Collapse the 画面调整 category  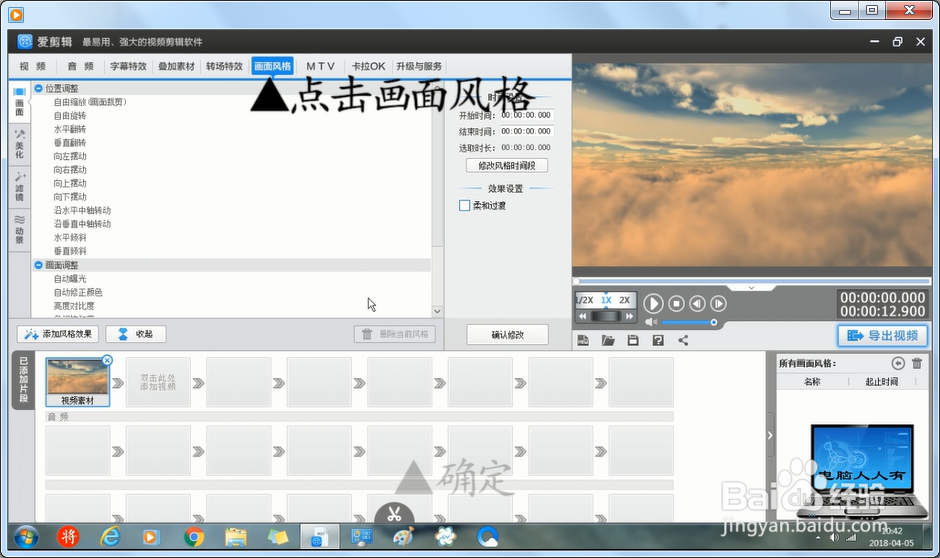tap(38, 265)
